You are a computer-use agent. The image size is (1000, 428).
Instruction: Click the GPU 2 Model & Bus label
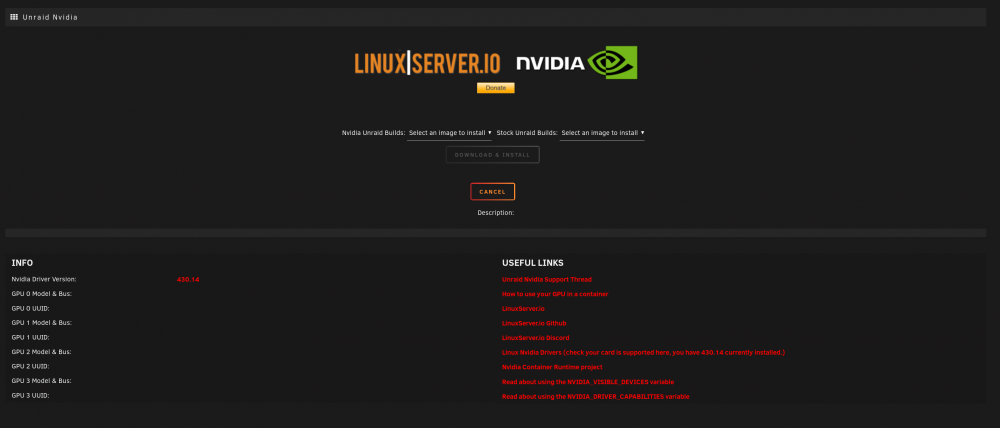click(x=41, y=351)
